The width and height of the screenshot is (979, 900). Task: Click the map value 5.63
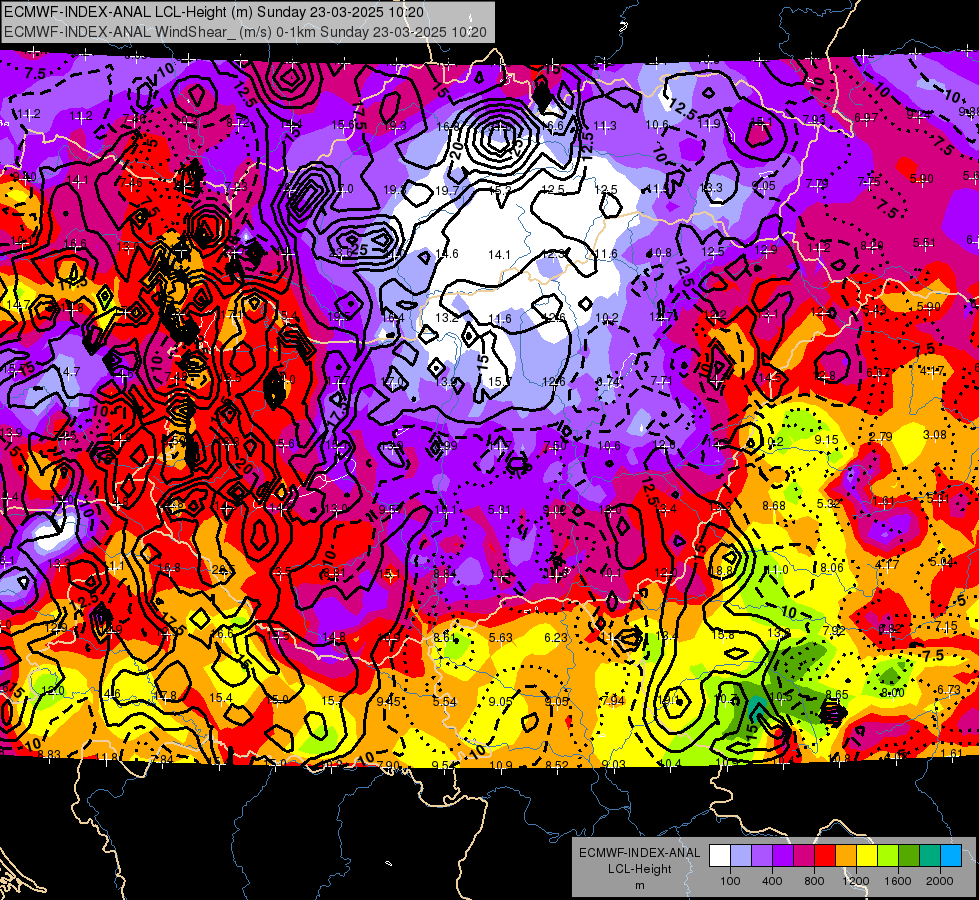tap(501, 638)
